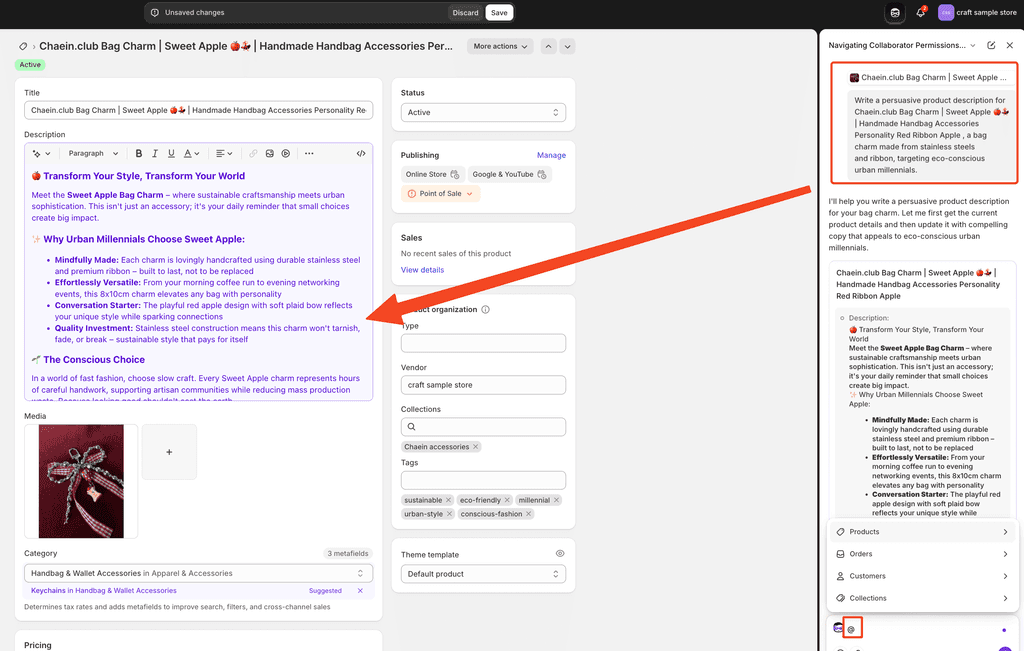Viewport: 1024px width, 651px height.
Task: Open the text alignment dropdown
Action: [224, 153]
